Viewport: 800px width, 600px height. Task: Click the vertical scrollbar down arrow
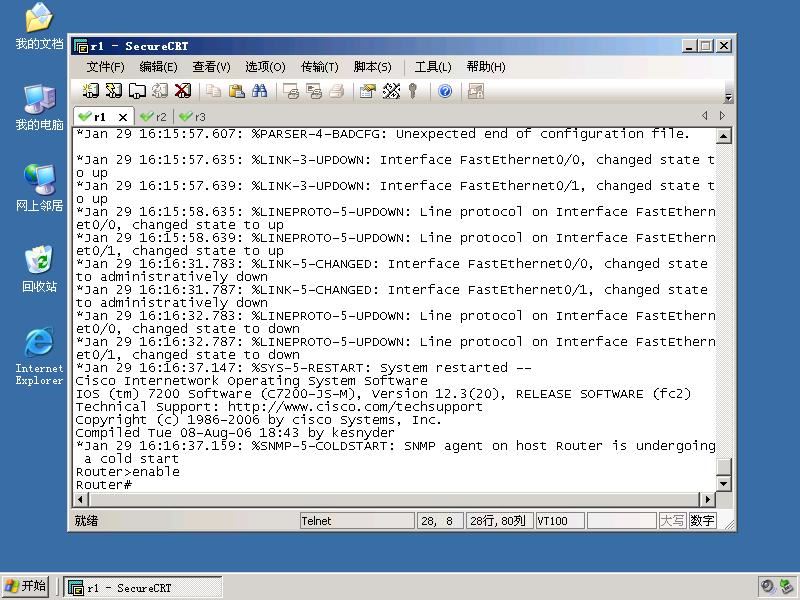point(723,484)
